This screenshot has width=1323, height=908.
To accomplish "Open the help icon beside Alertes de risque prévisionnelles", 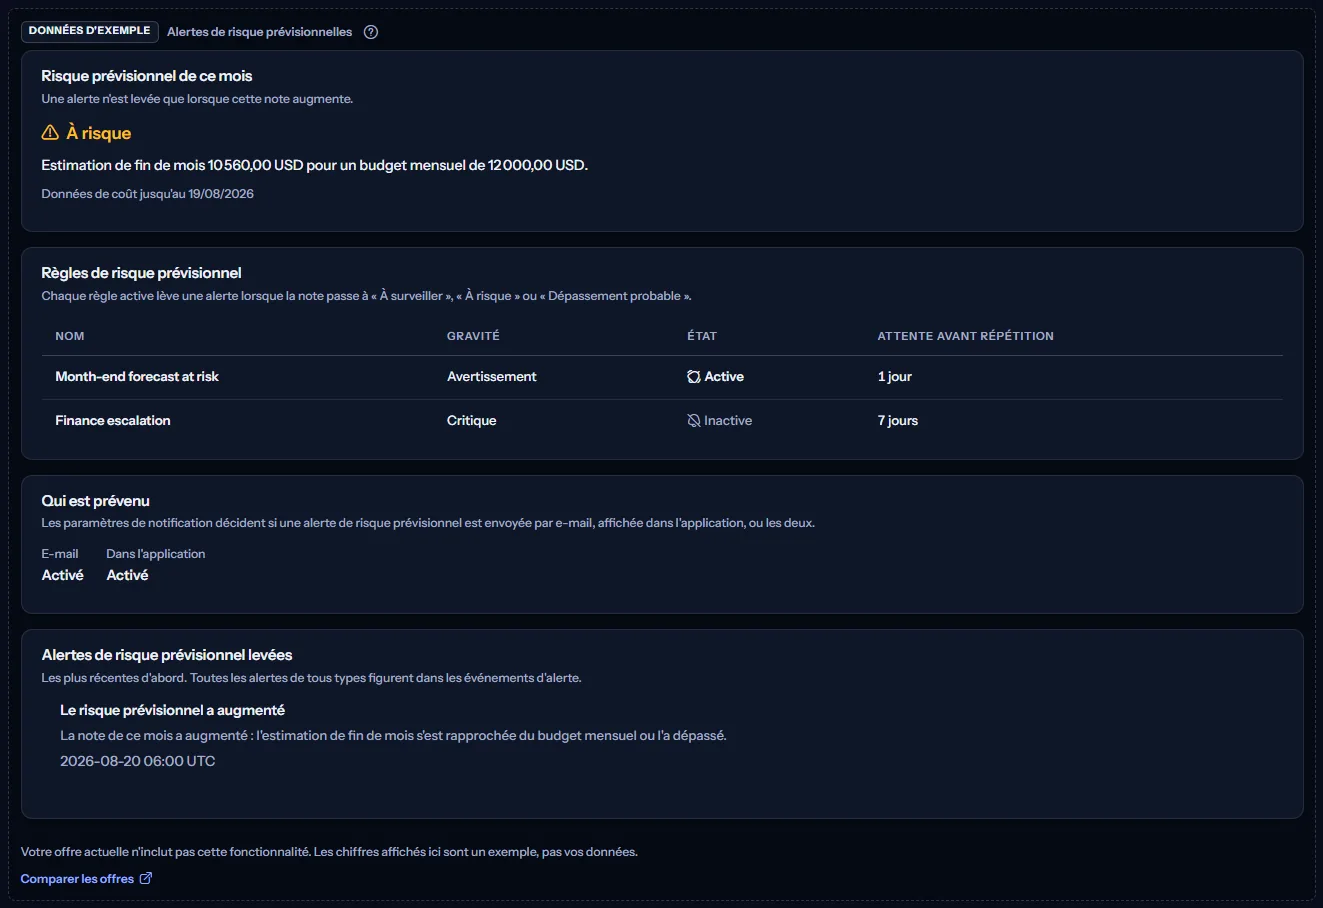I will pyautogui.click(x=371, y=32).
